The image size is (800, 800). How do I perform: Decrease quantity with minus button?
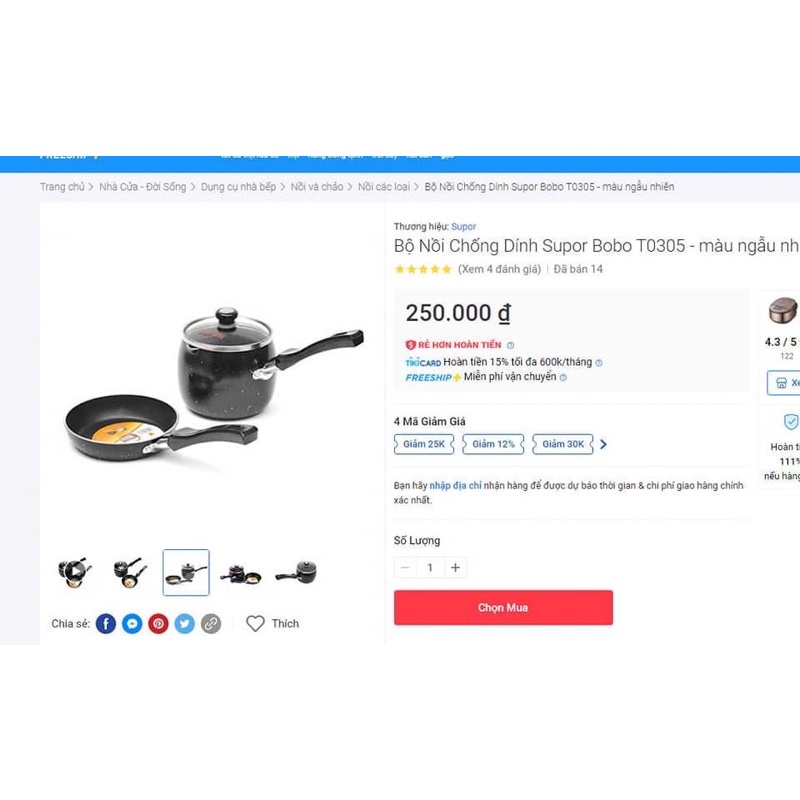point(405,567)
